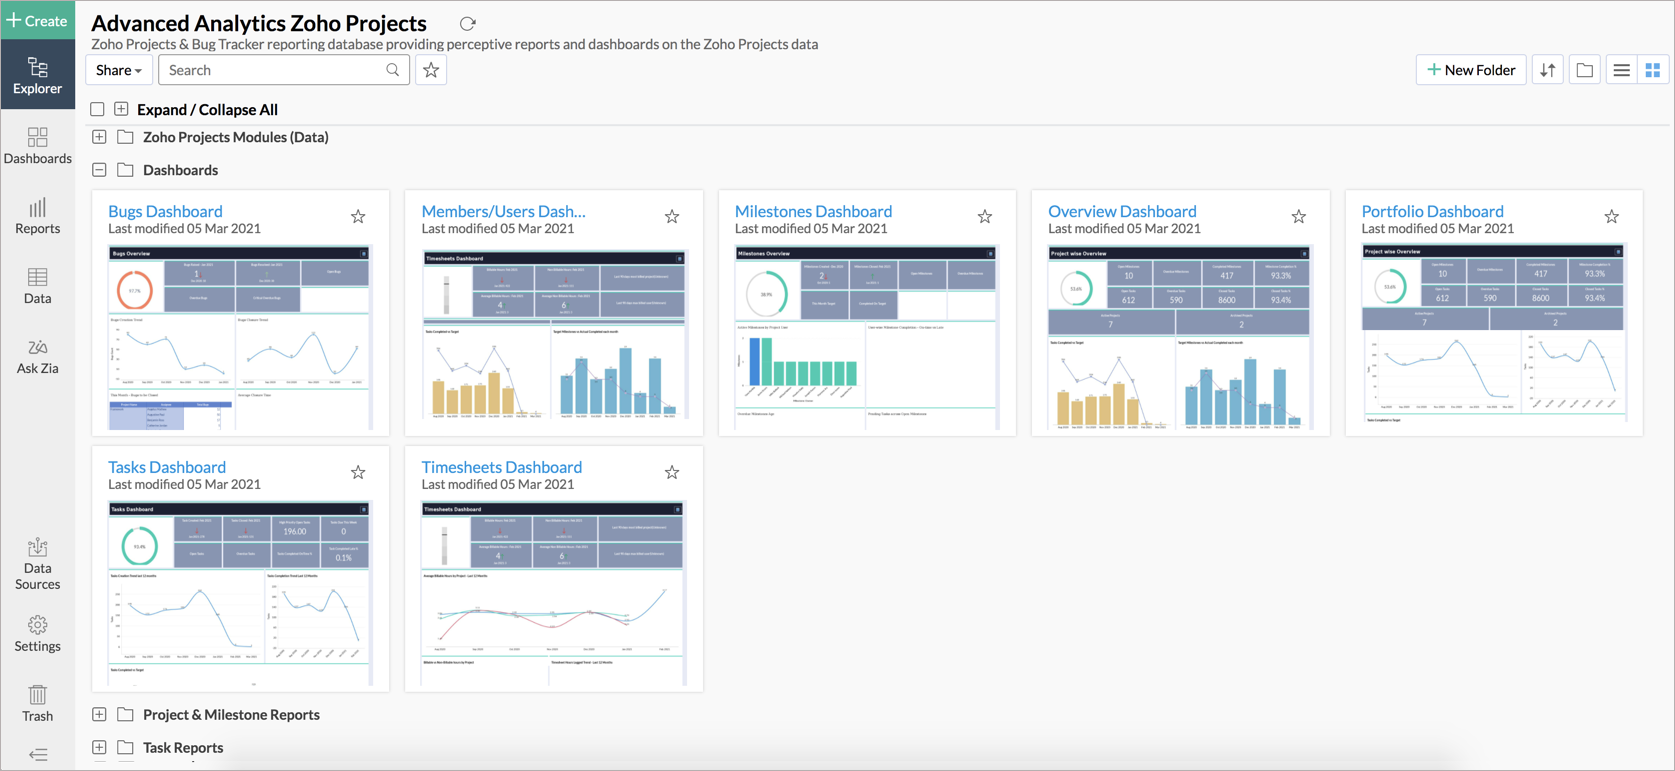Click the sort arrows icon
This screenshot has width=1675, height=771.
[x=1548, y=70]
